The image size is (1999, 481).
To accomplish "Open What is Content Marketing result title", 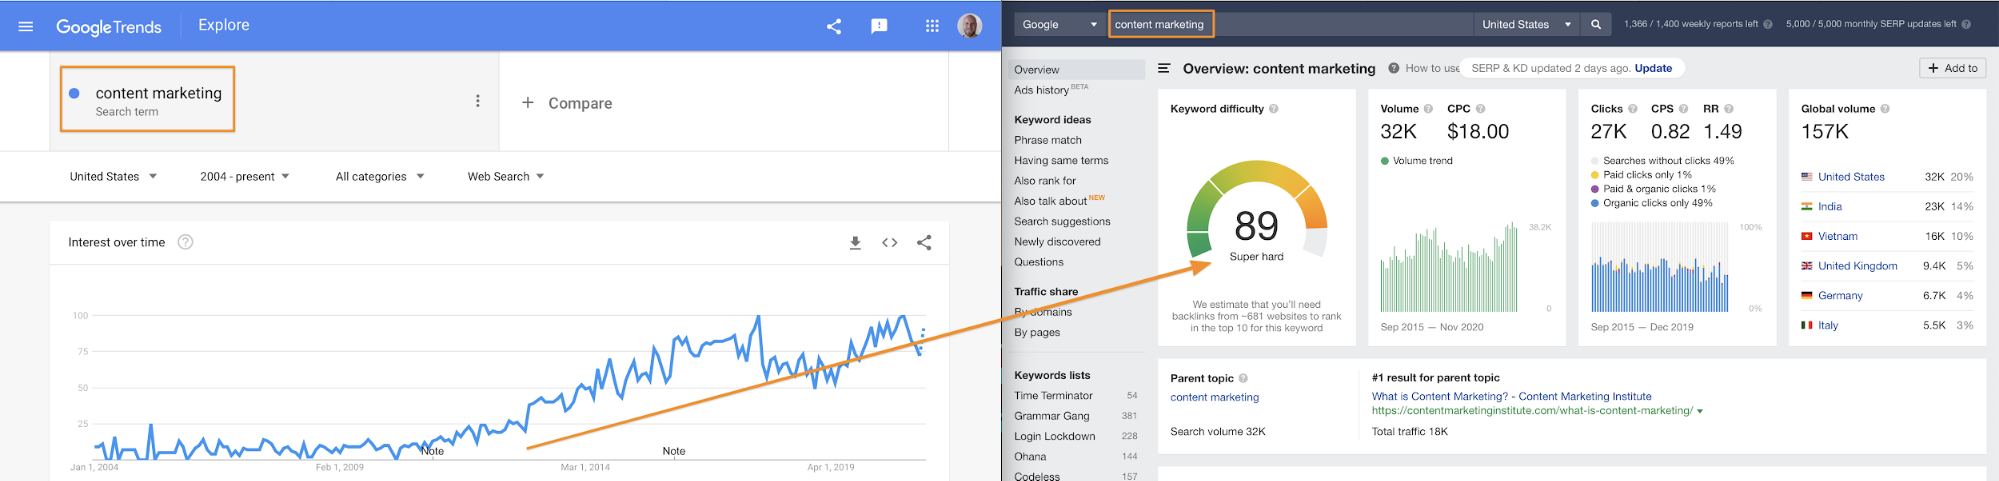I will point(1511,396).
